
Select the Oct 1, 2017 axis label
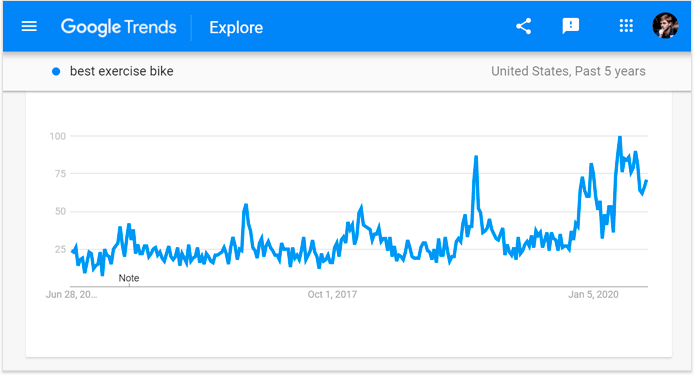[332, 294]
